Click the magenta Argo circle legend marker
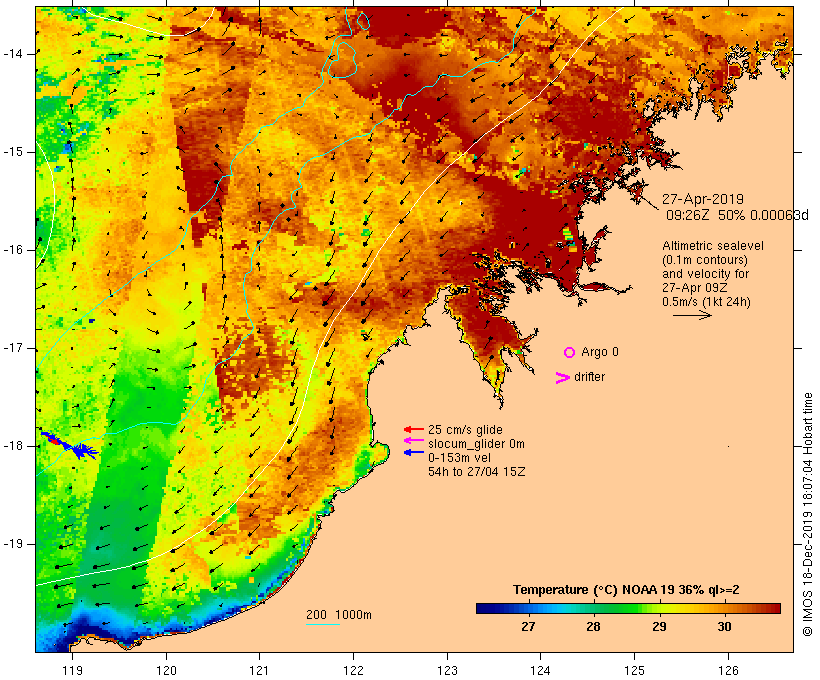This screenshot has width=820, height=680. [570, 353]
